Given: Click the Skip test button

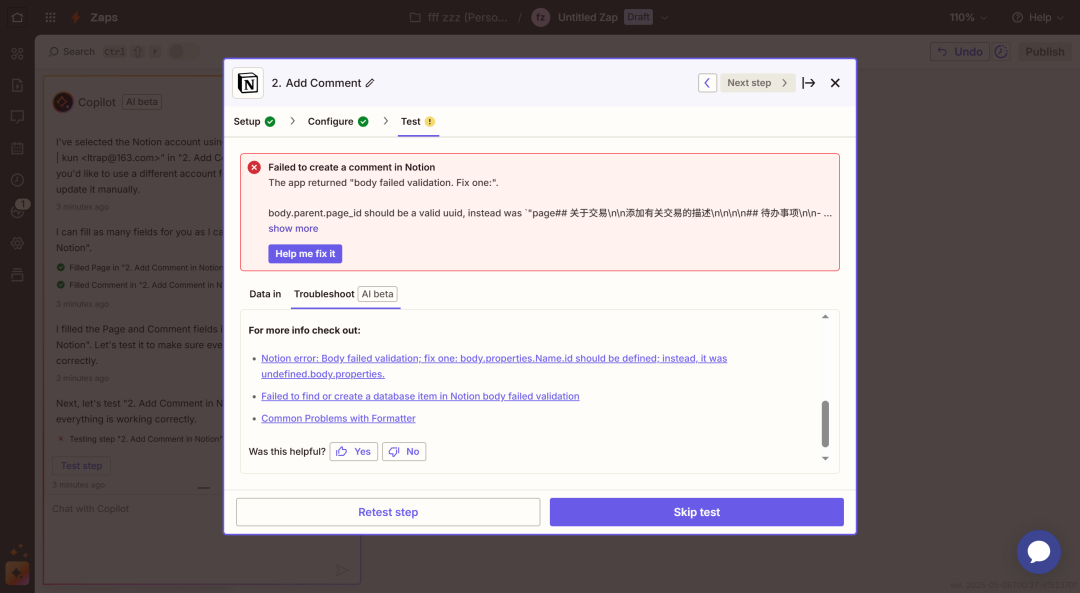Looking at the screenshot, I should coord(696,512).
